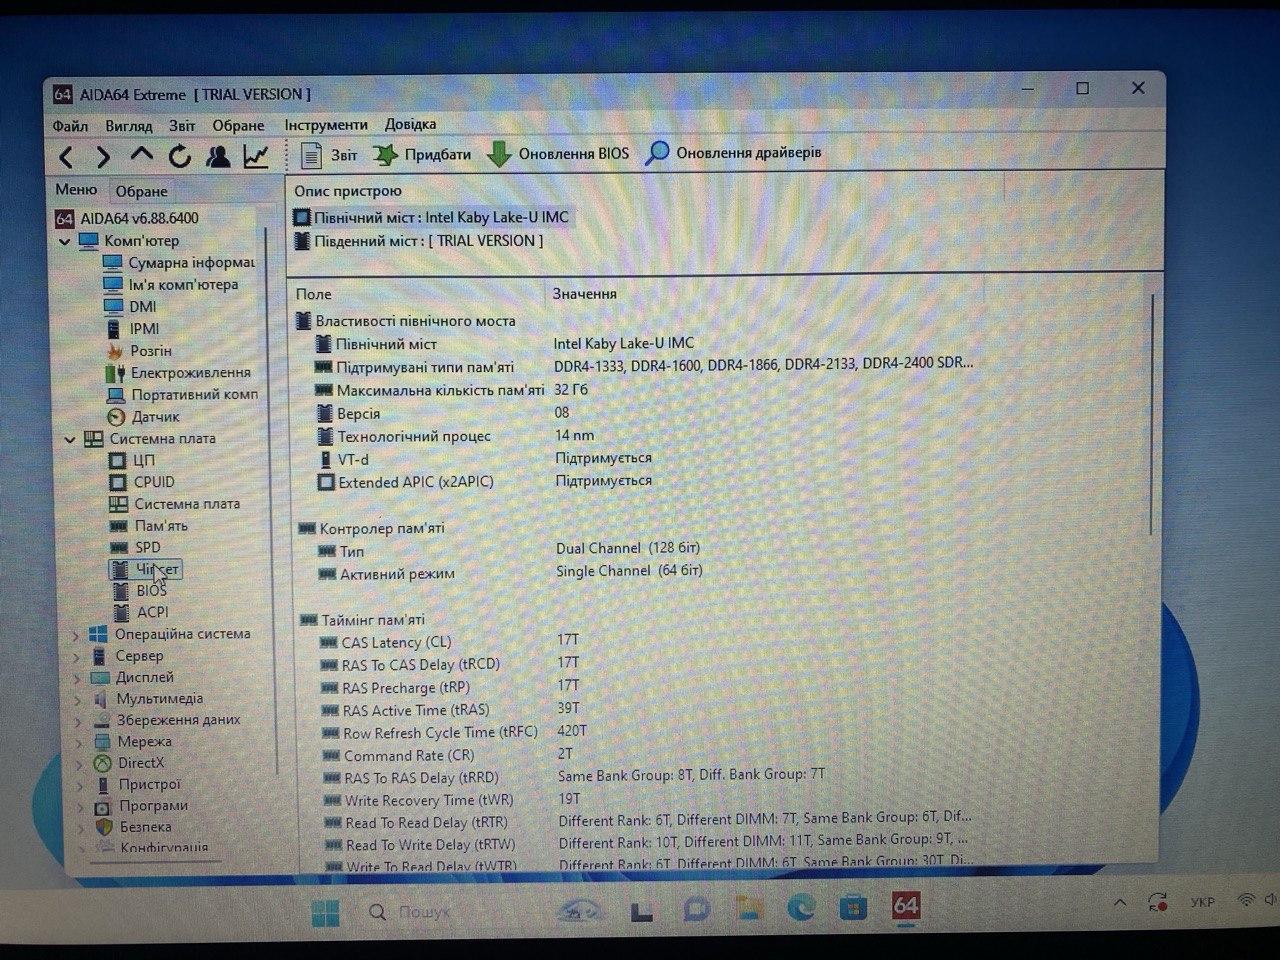Select the Пам'ять memory tree item
This screenshot has width=1280, height=960.
[x=148, y=526]
